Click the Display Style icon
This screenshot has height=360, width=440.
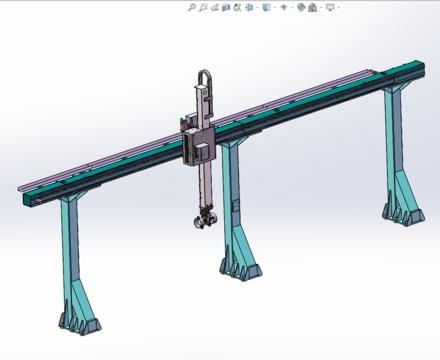(x=266, y=7)
